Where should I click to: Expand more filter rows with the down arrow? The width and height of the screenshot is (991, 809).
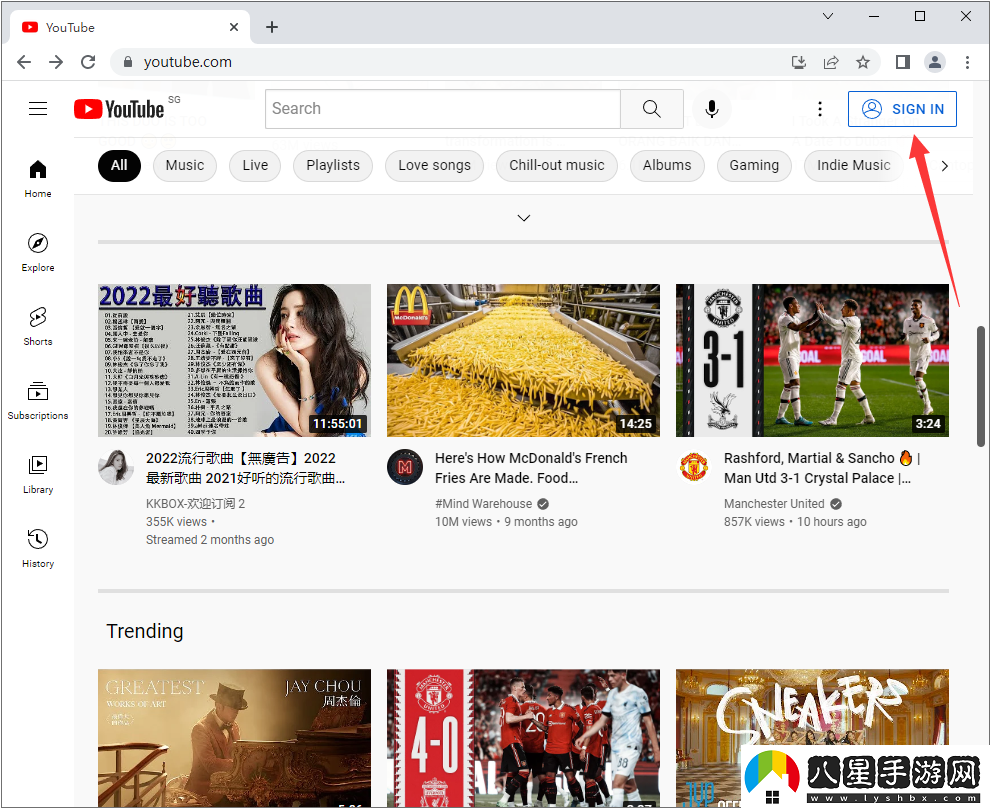(523, 217)
